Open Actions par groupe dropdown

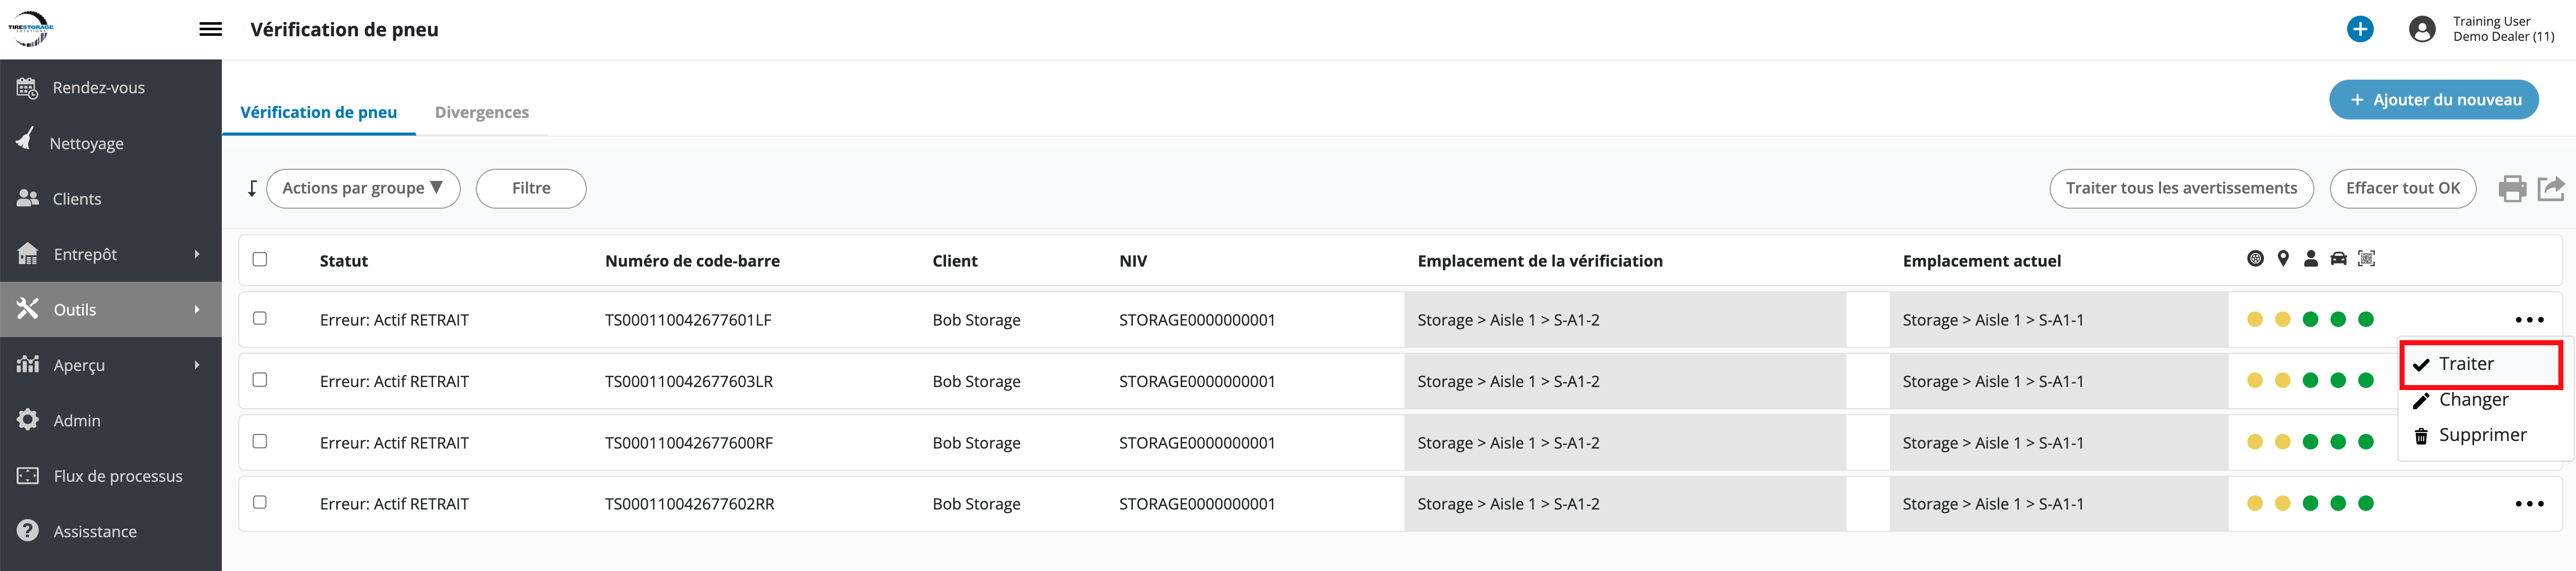(x=362, y=188)
